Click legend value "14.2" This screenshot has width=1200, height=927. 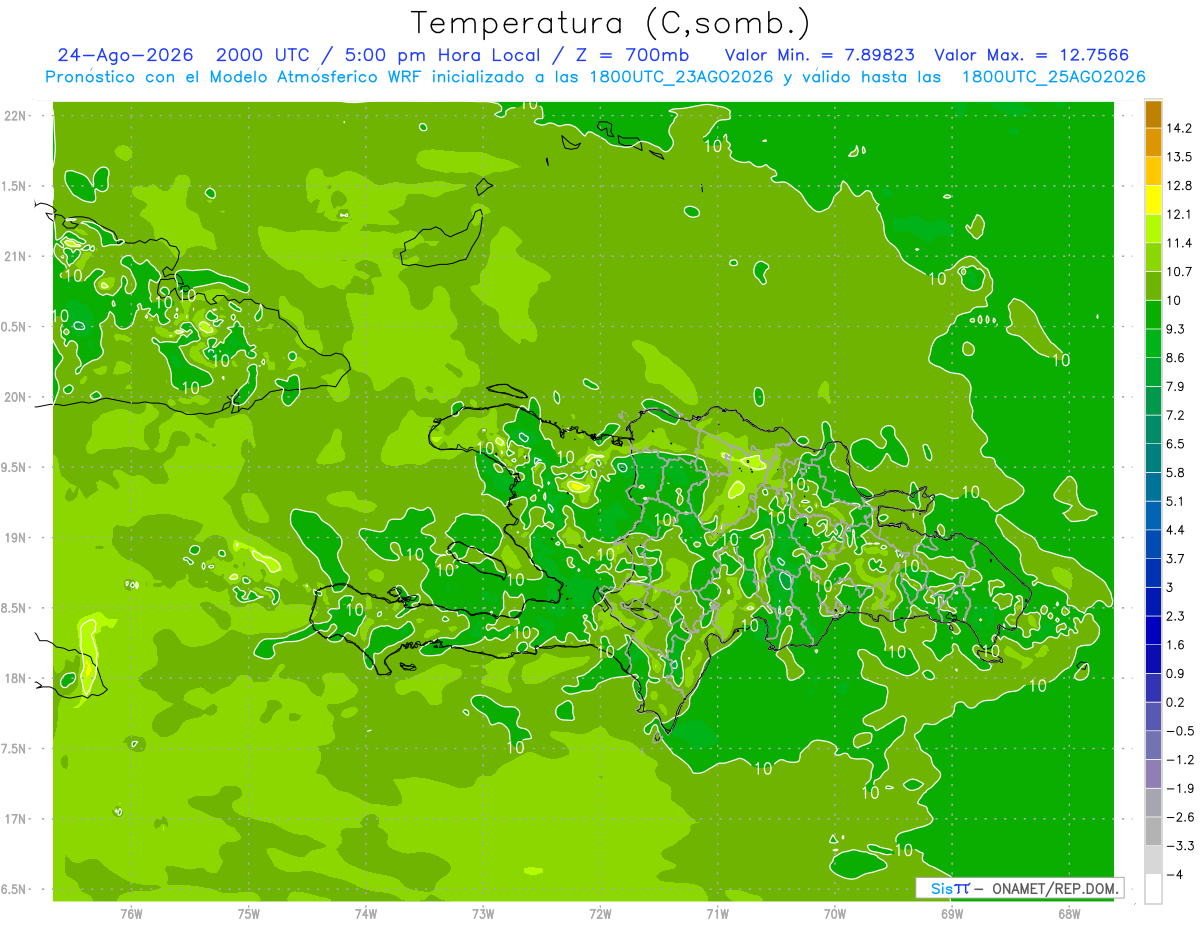(x=1179, y=128)
